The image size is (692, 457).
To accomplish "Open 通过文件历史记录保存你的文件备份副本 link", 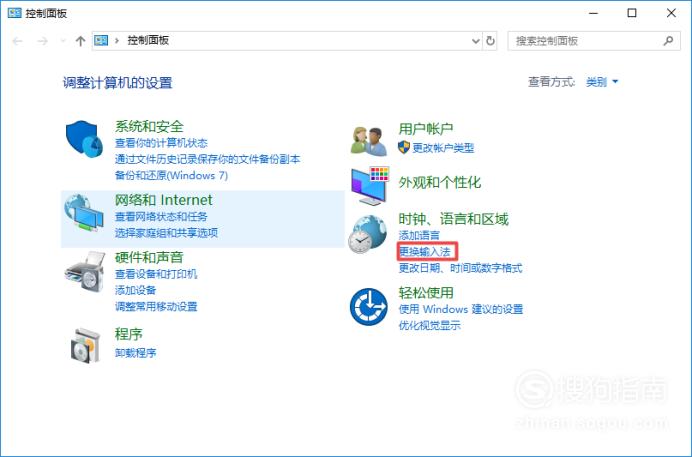I will click(207, 159).
